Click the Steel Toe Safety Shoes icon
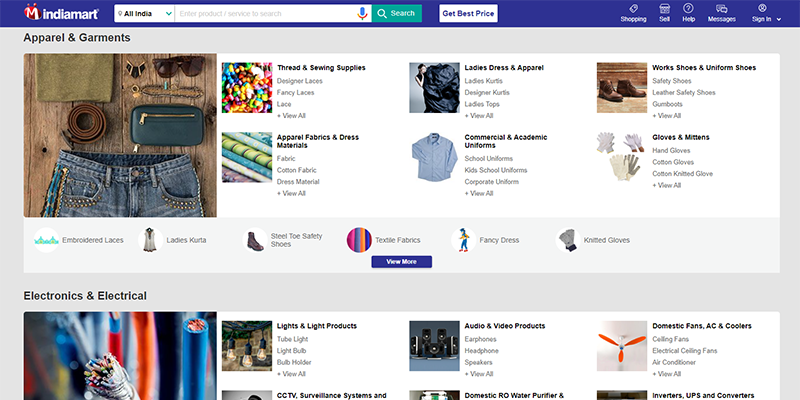 pyautogui.click(x=255, y=240)
